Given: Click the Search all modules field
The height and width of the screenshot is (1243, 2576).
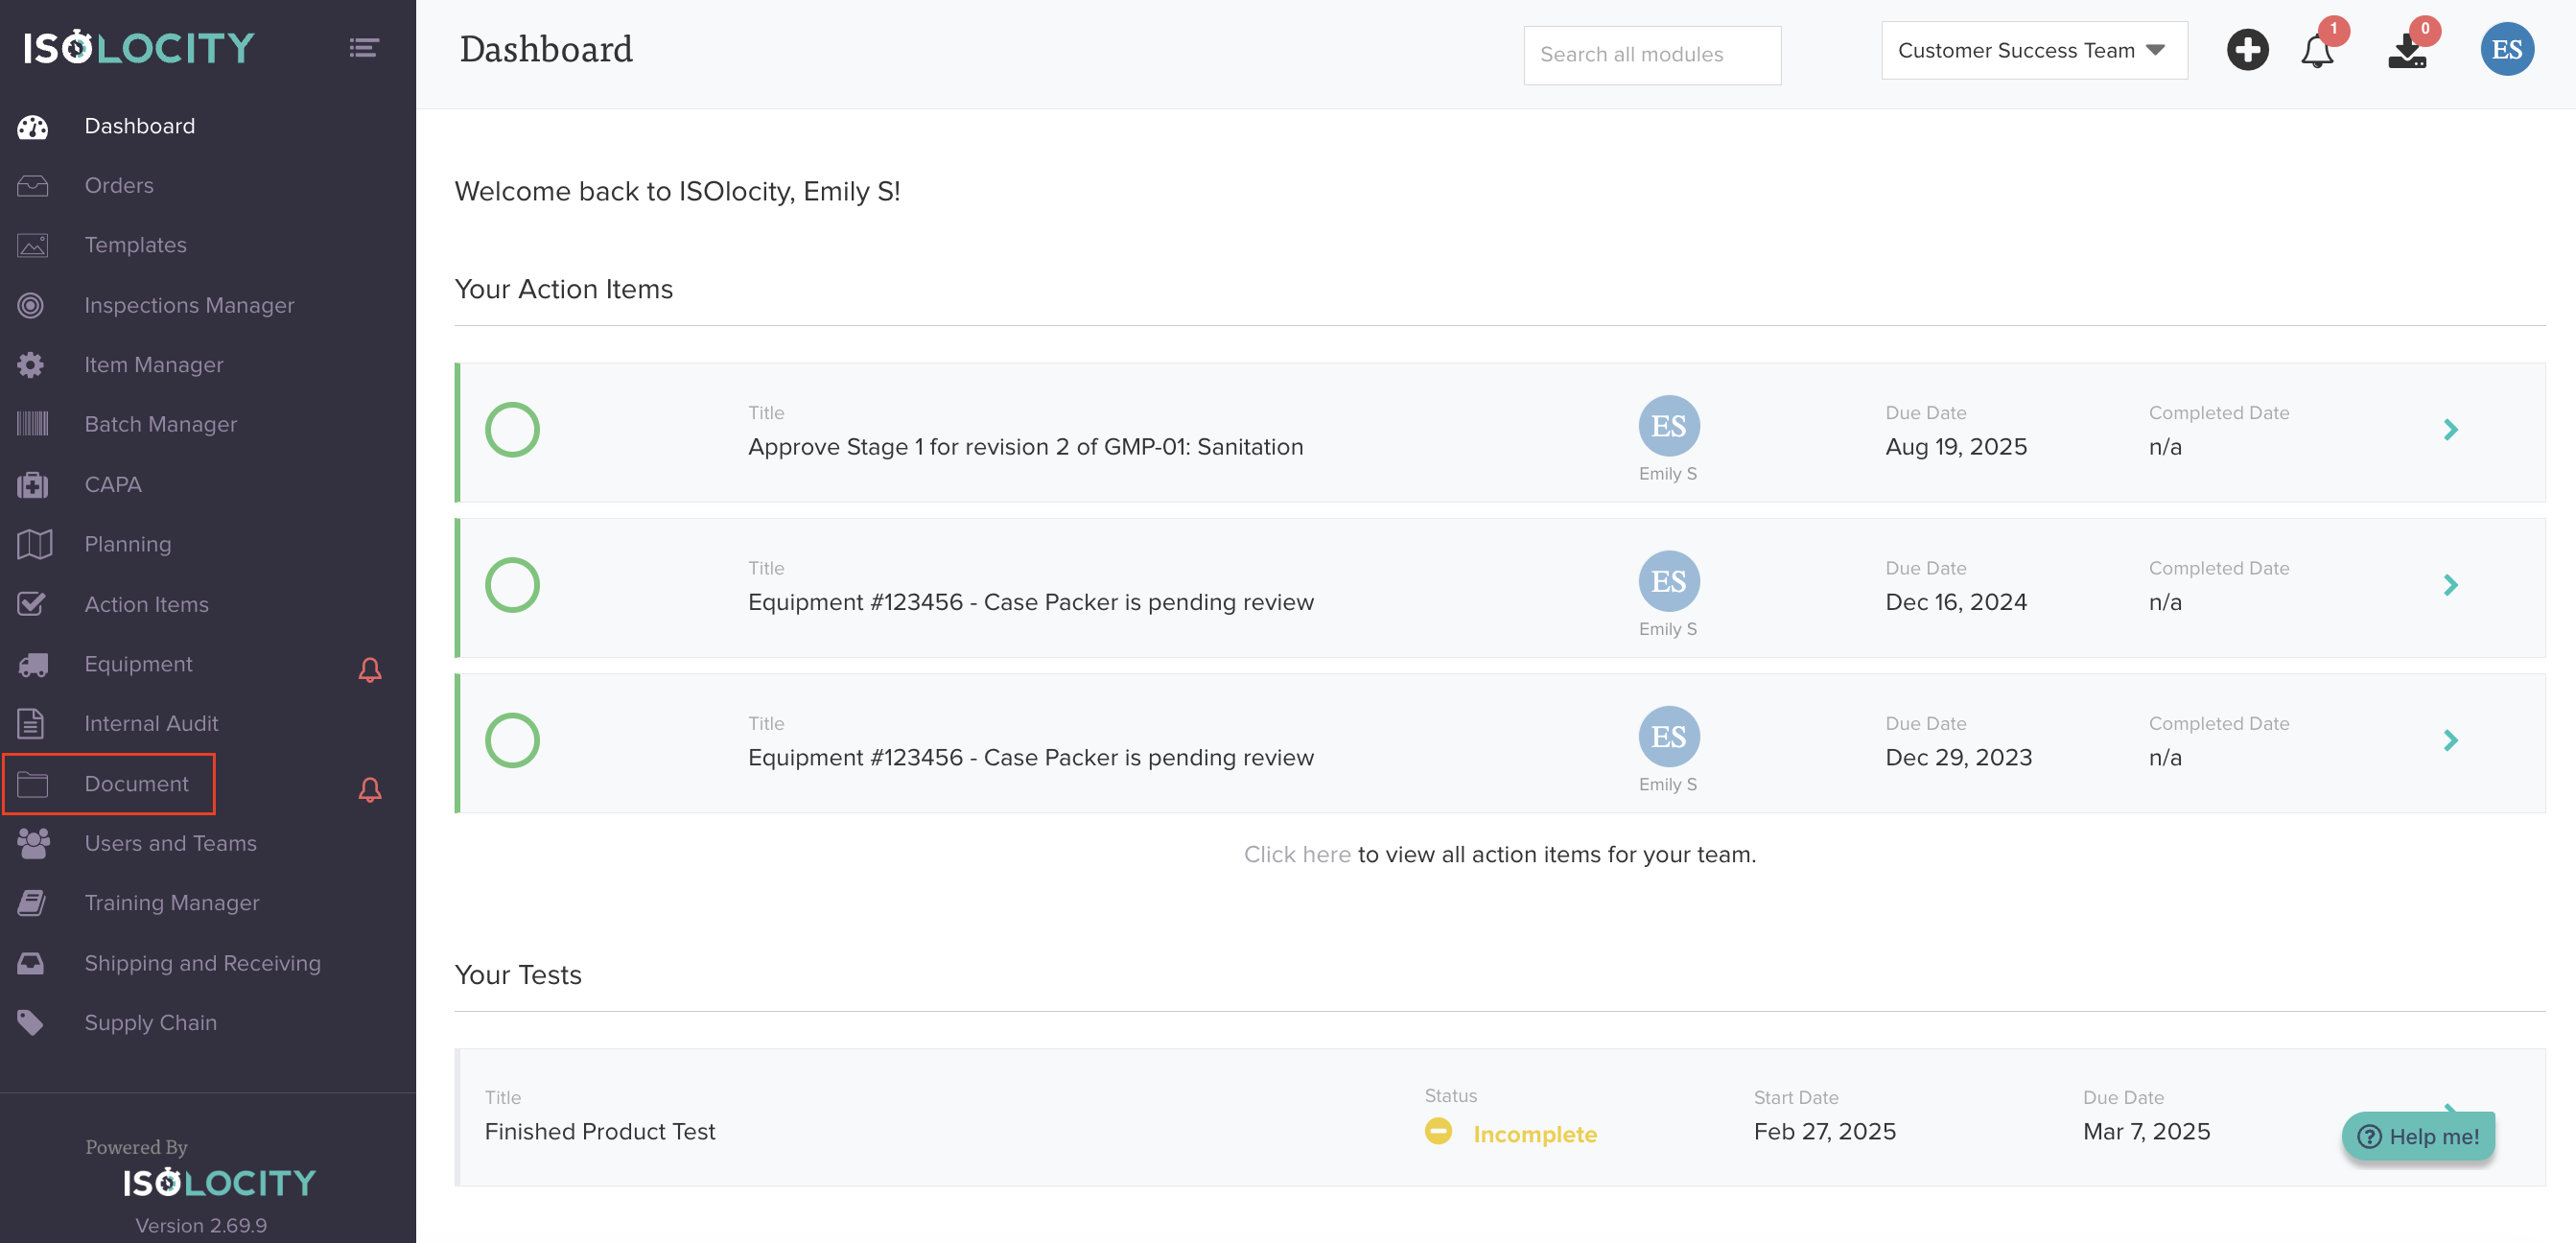Looking at the screenshot, I should tap(1651, 55).
